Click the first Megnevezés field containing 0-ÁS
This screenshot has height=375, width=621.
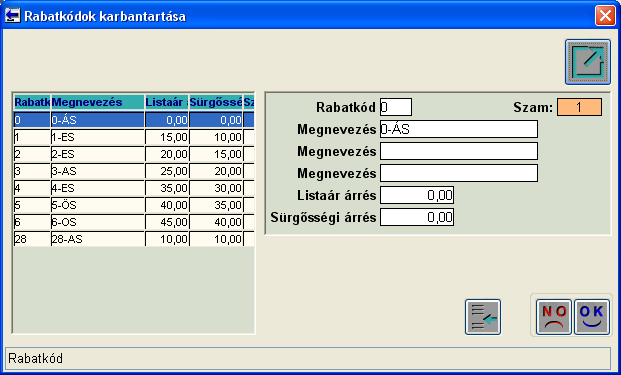pos(459,129)
